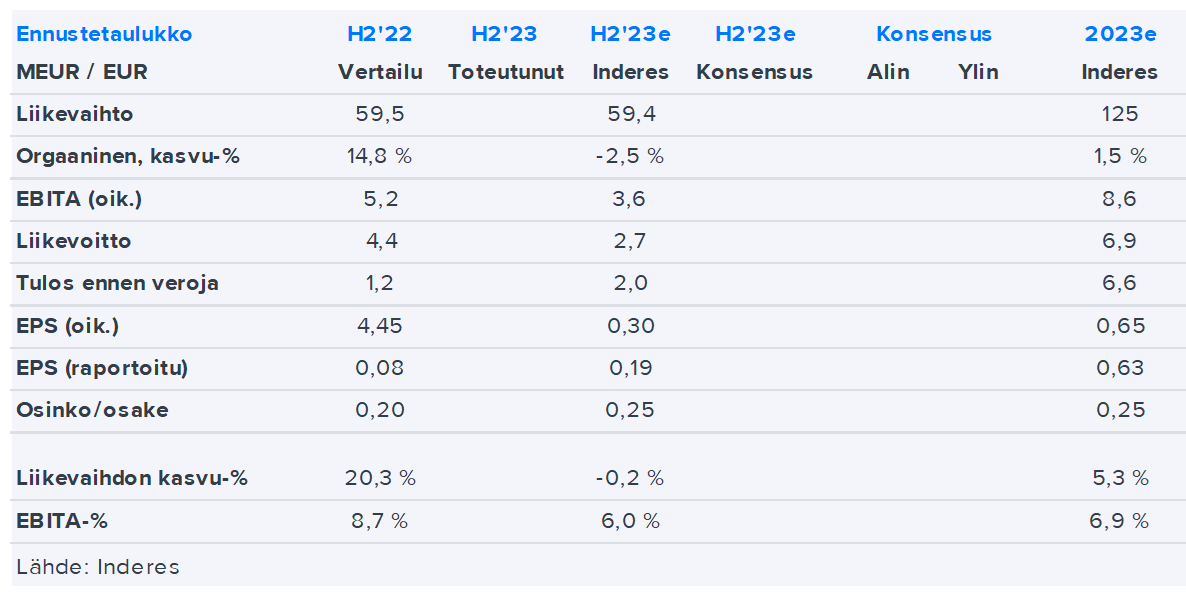
Task: Click the Ennustetaulukko table title
Action: pos(104,34)
